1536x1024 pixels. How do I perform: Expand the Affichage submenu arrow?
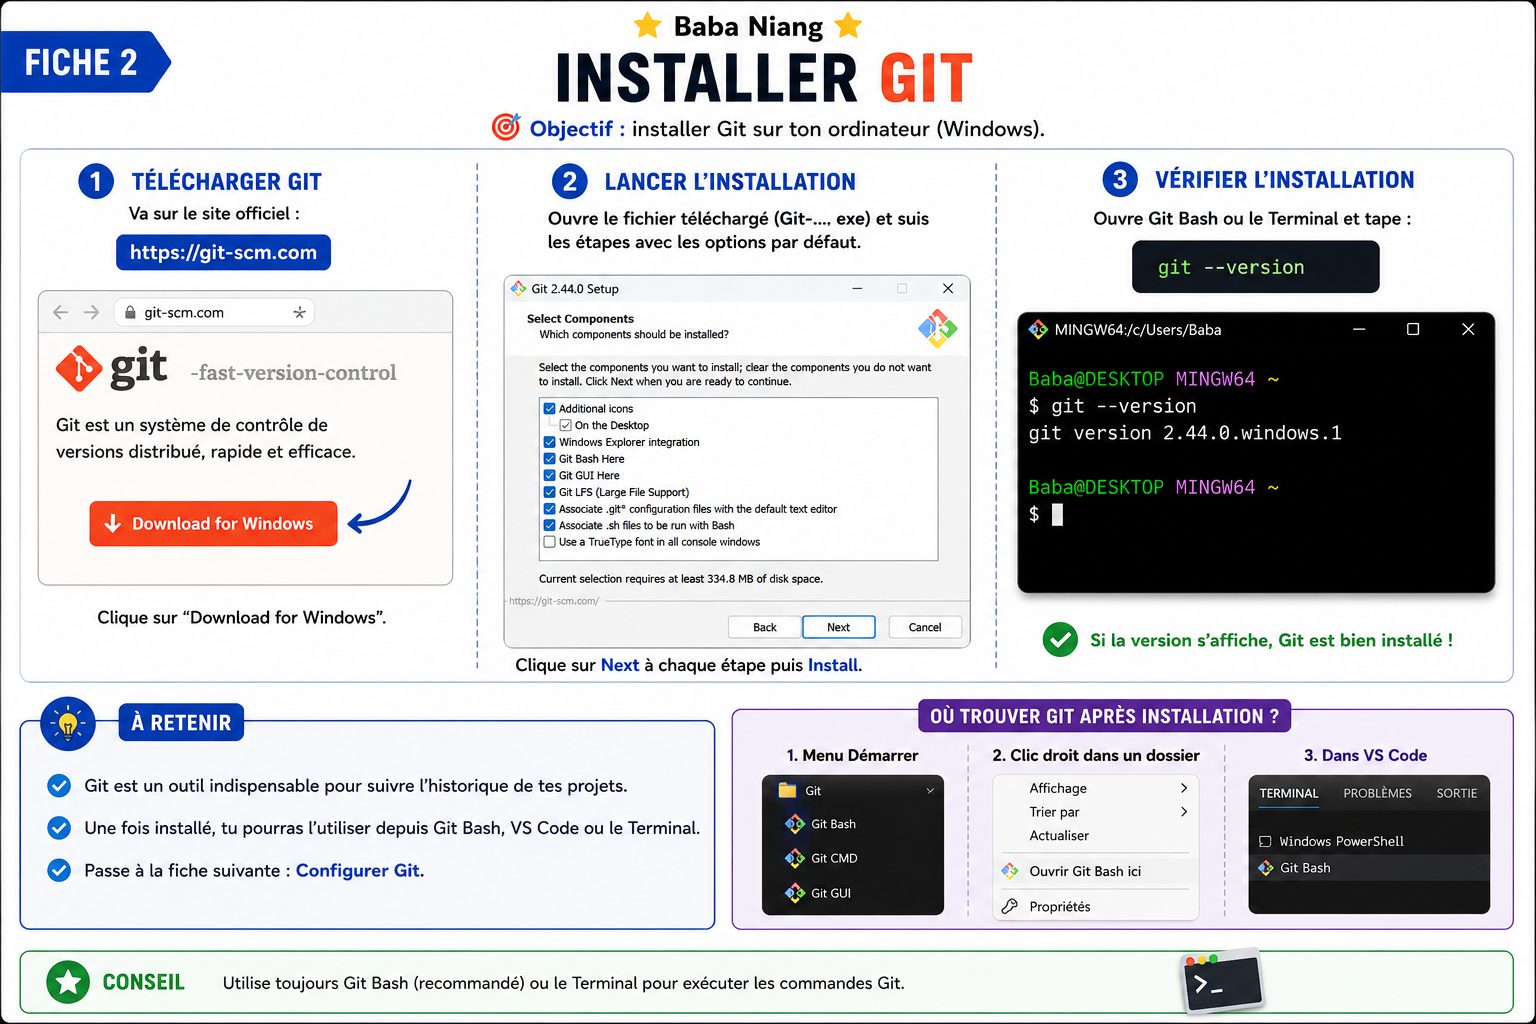tap(1184, 788)
